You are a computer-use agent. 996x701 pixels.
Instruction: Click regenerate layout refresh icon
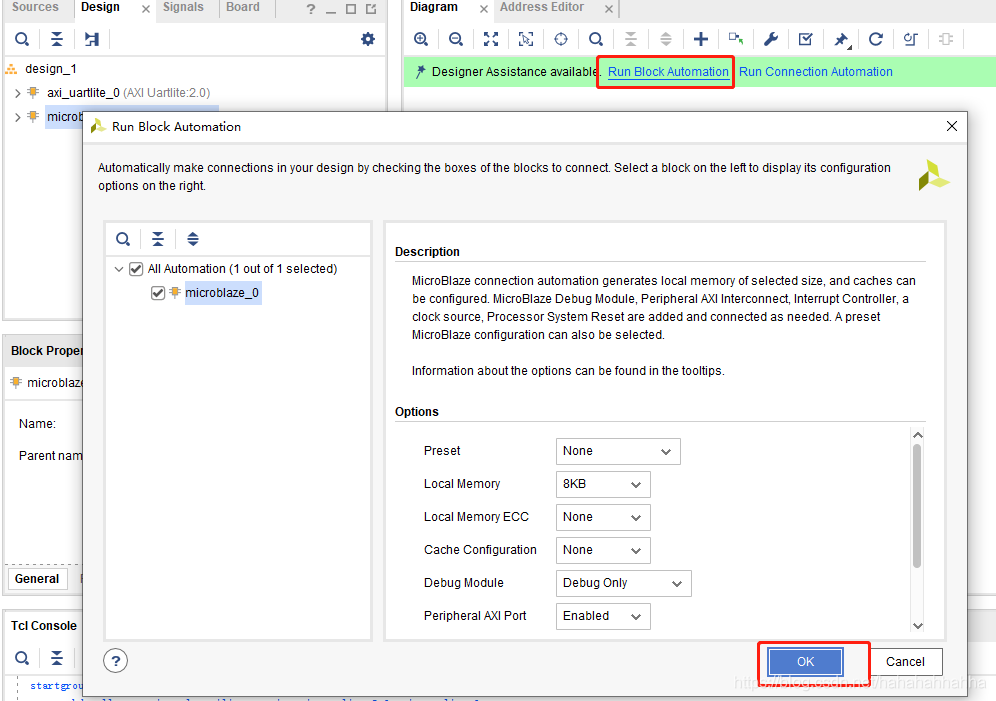(876, 39)
